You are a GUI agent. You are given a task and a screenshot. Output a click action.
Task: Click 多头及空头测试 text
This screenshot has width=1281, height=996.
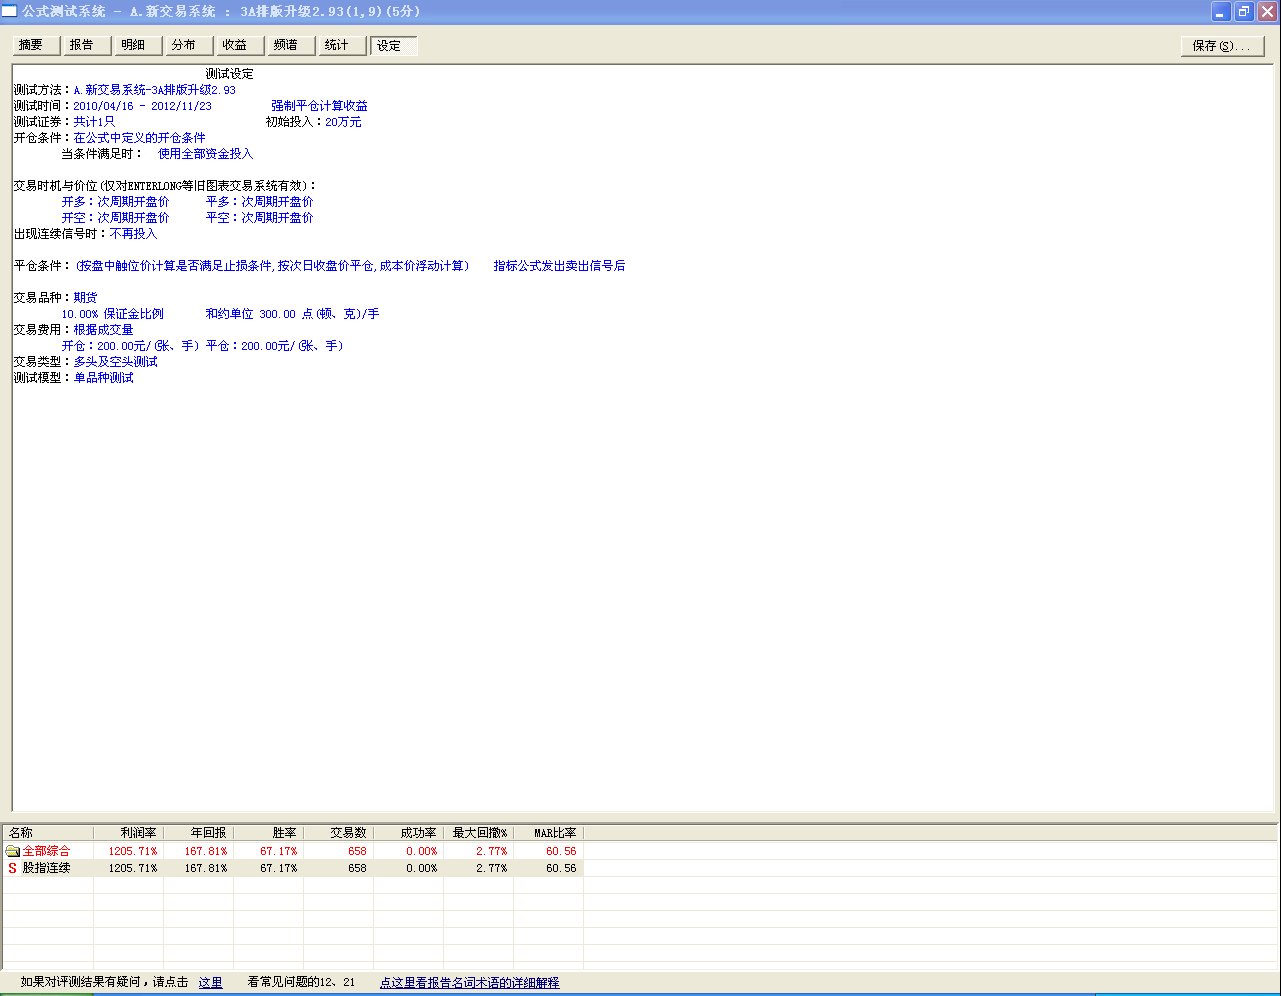[115, 362]
